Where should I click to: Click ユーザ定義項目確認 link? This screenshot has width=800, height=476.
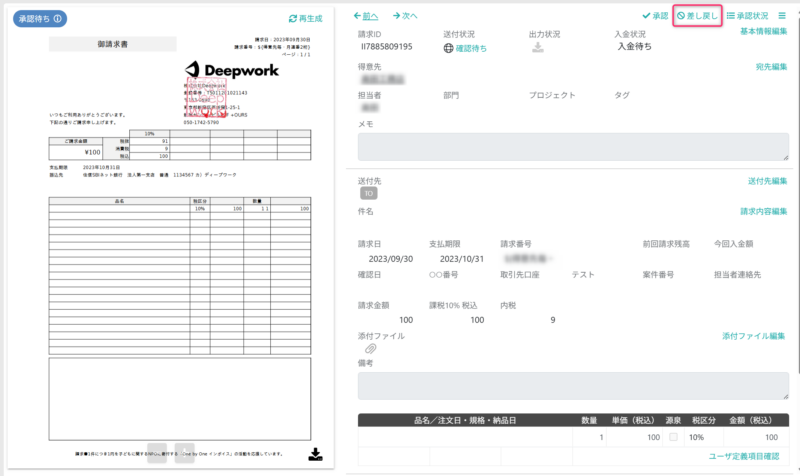click(x=744, y=456)
